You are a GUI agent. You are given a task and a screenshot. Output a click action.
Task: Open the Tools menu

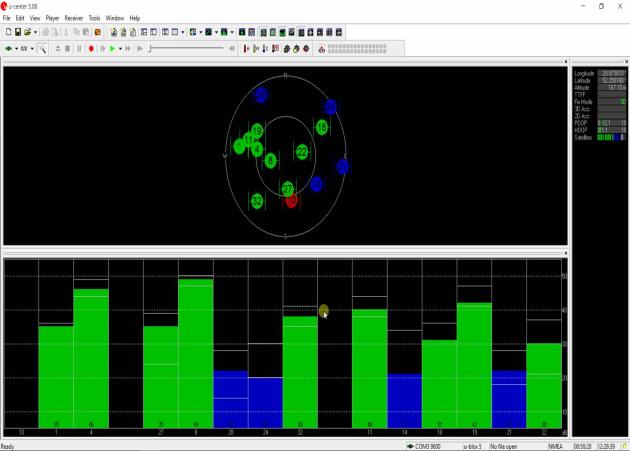(94, 18)
